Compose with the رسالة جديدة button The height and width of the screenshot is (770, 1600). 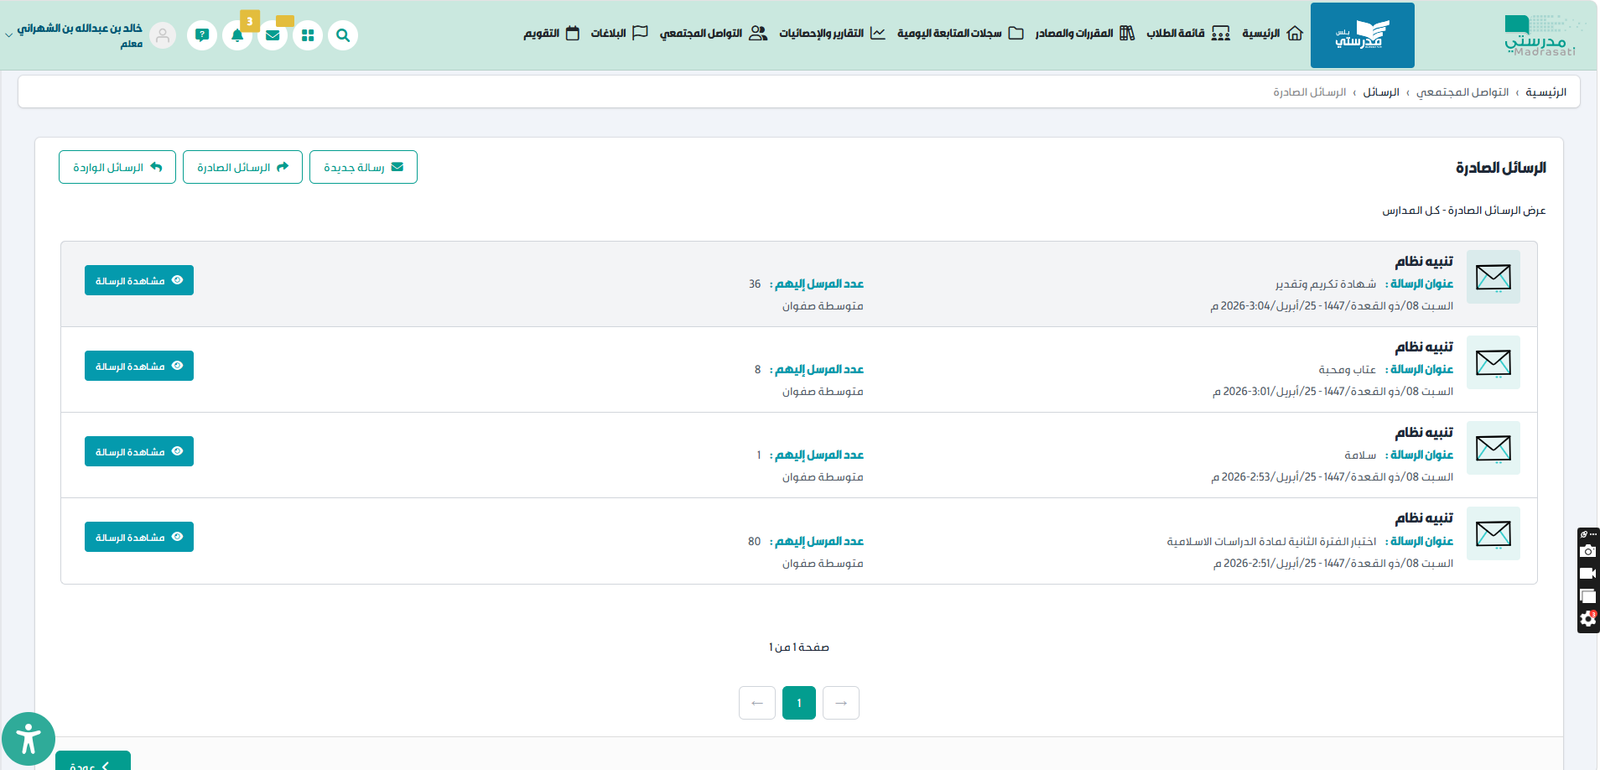363,167
